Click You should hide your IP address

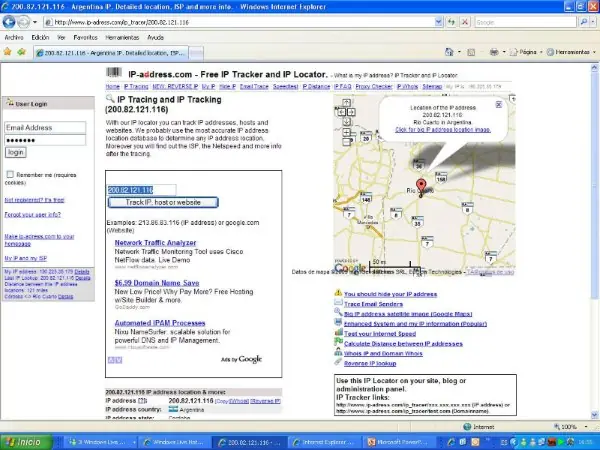pyautogui.click(x=390, y=294)
